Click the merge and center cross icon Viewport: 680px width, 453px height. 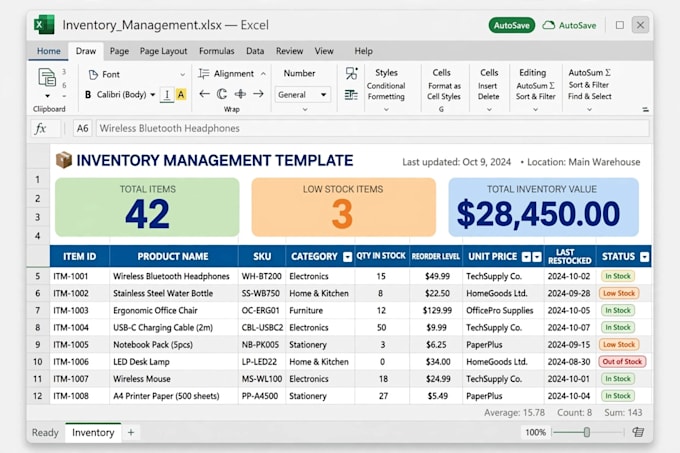click(x=240, y=94)
